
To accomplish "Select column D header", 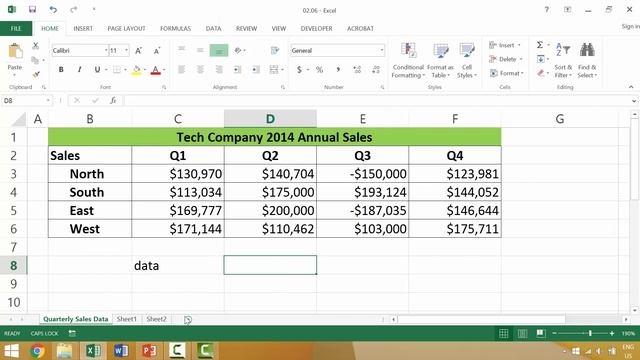I will [x=270, y=119].
